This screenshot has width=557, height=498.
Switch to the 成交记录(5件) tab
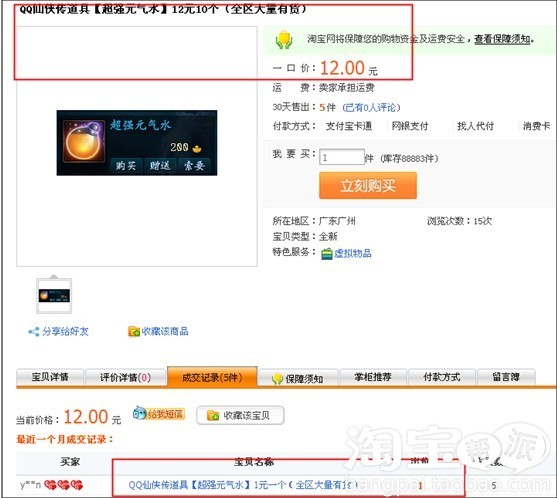coord(212,377)
